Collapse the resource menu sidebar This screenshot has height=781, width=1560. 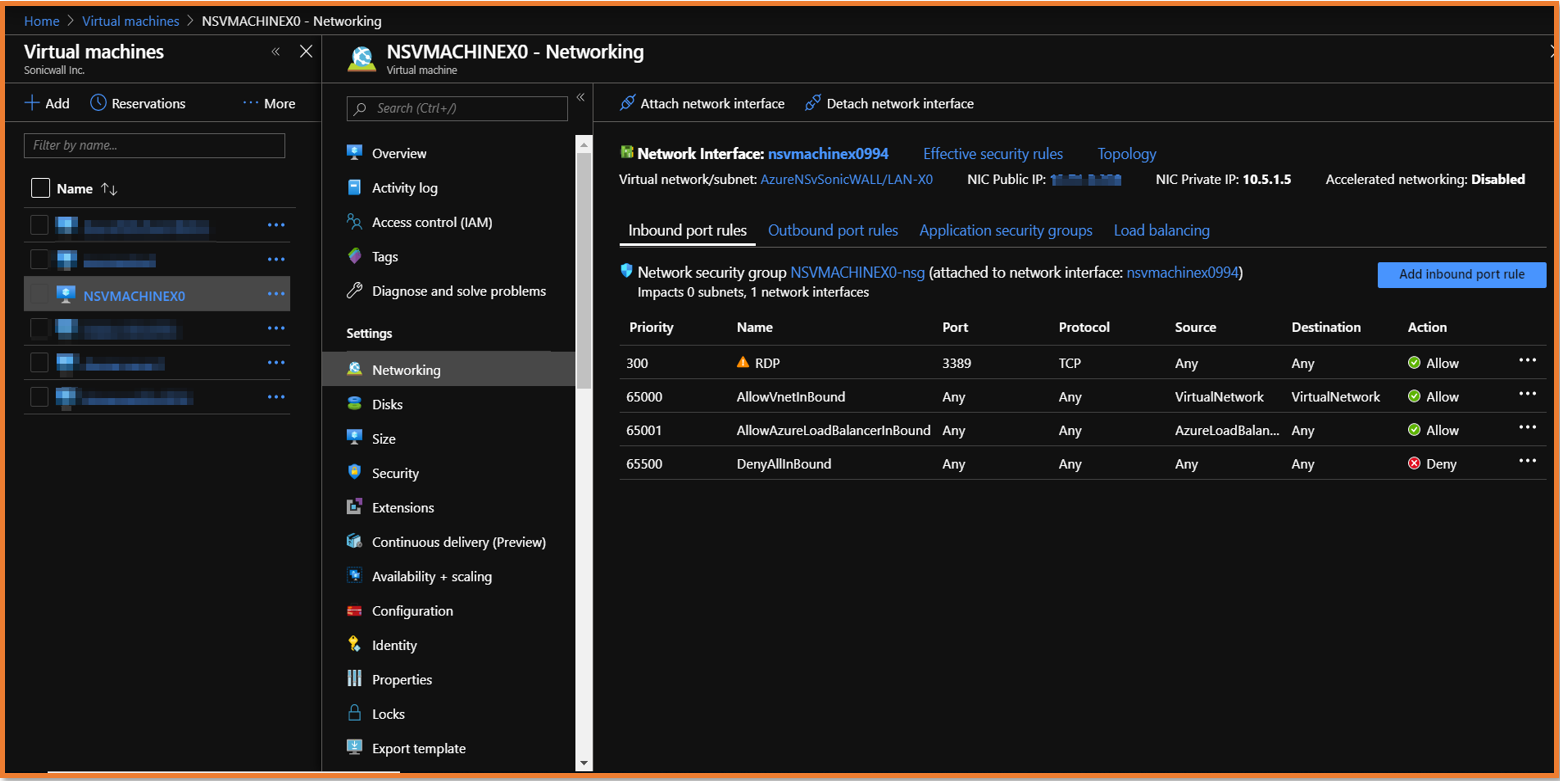click(x=580, y=97)
